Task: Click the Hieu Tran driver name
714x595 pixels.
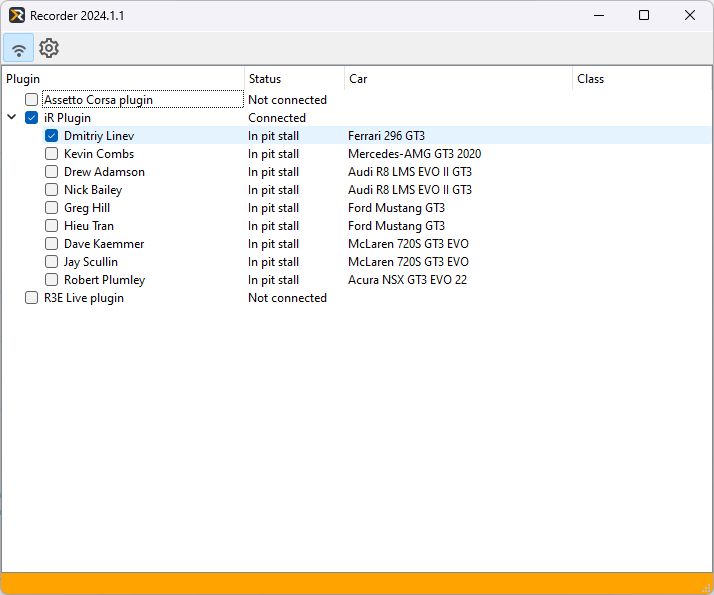Action: (89, 226)
